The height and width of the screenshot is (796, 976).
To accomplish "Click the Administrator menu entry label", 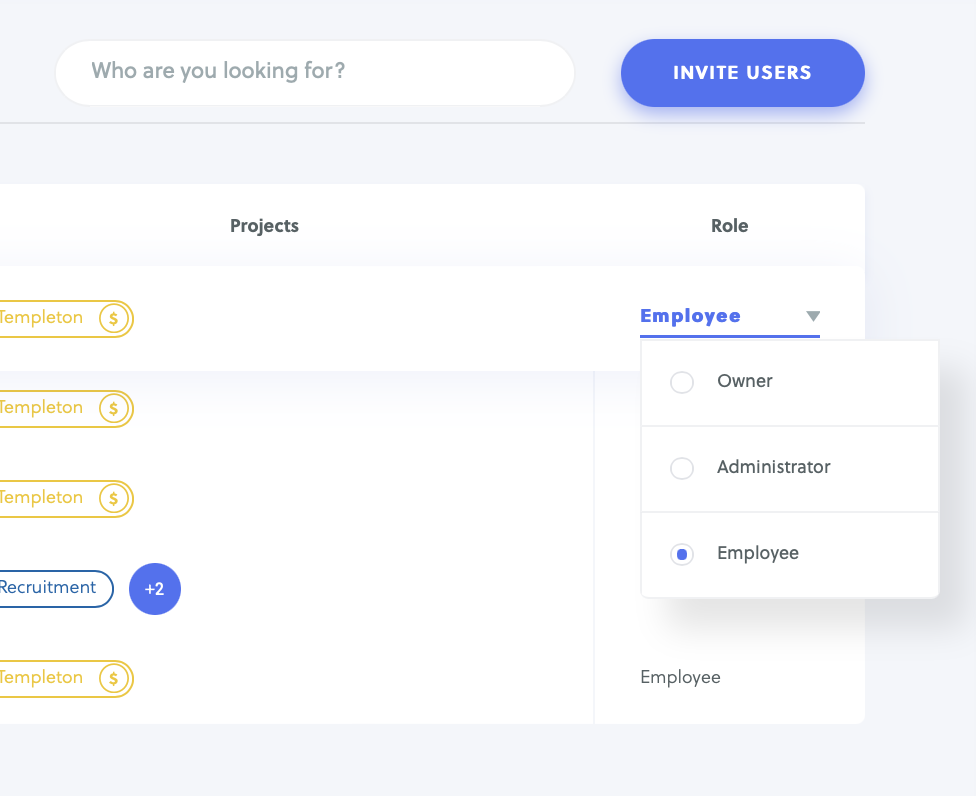I will (x=774, y=467).
